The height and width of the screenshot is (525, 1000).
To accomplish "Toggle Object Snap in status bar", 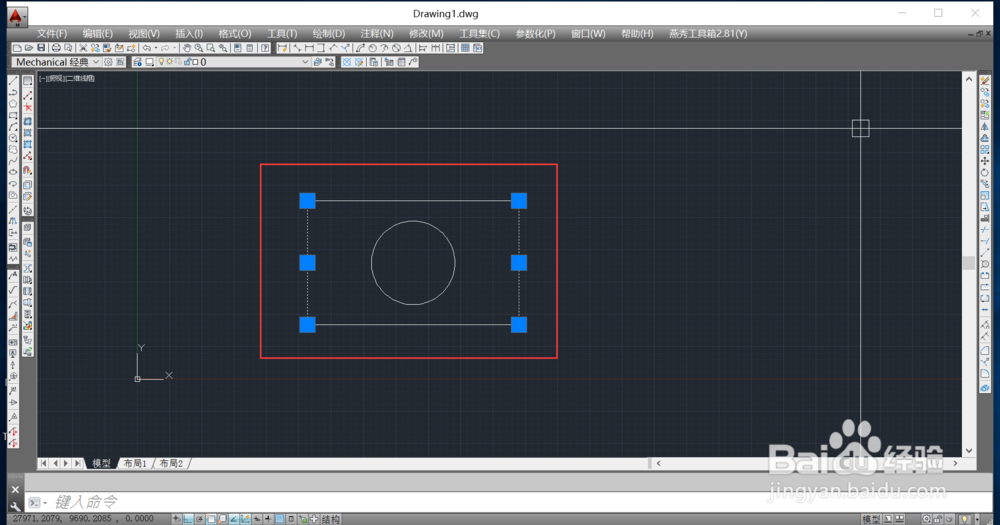I will tap(211, 519).
